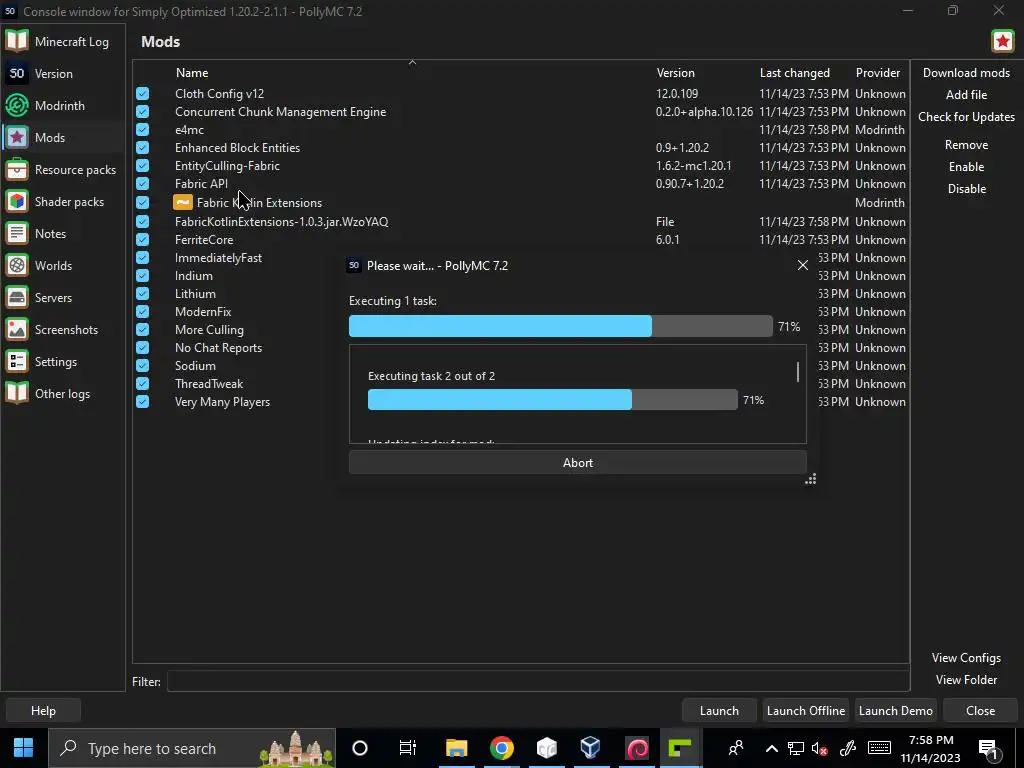
Task: Toggle Enhanced Block Entities checkbox
Action: tap(142, 148)
